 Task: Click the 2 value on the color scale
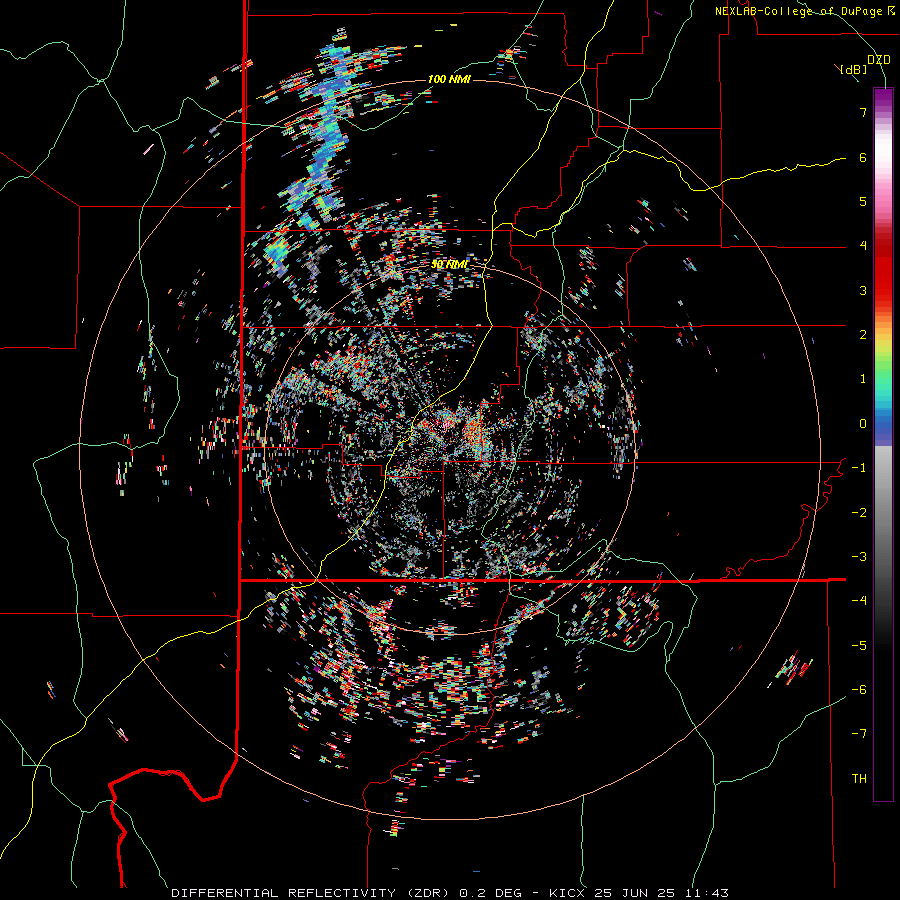pos(863,335)
